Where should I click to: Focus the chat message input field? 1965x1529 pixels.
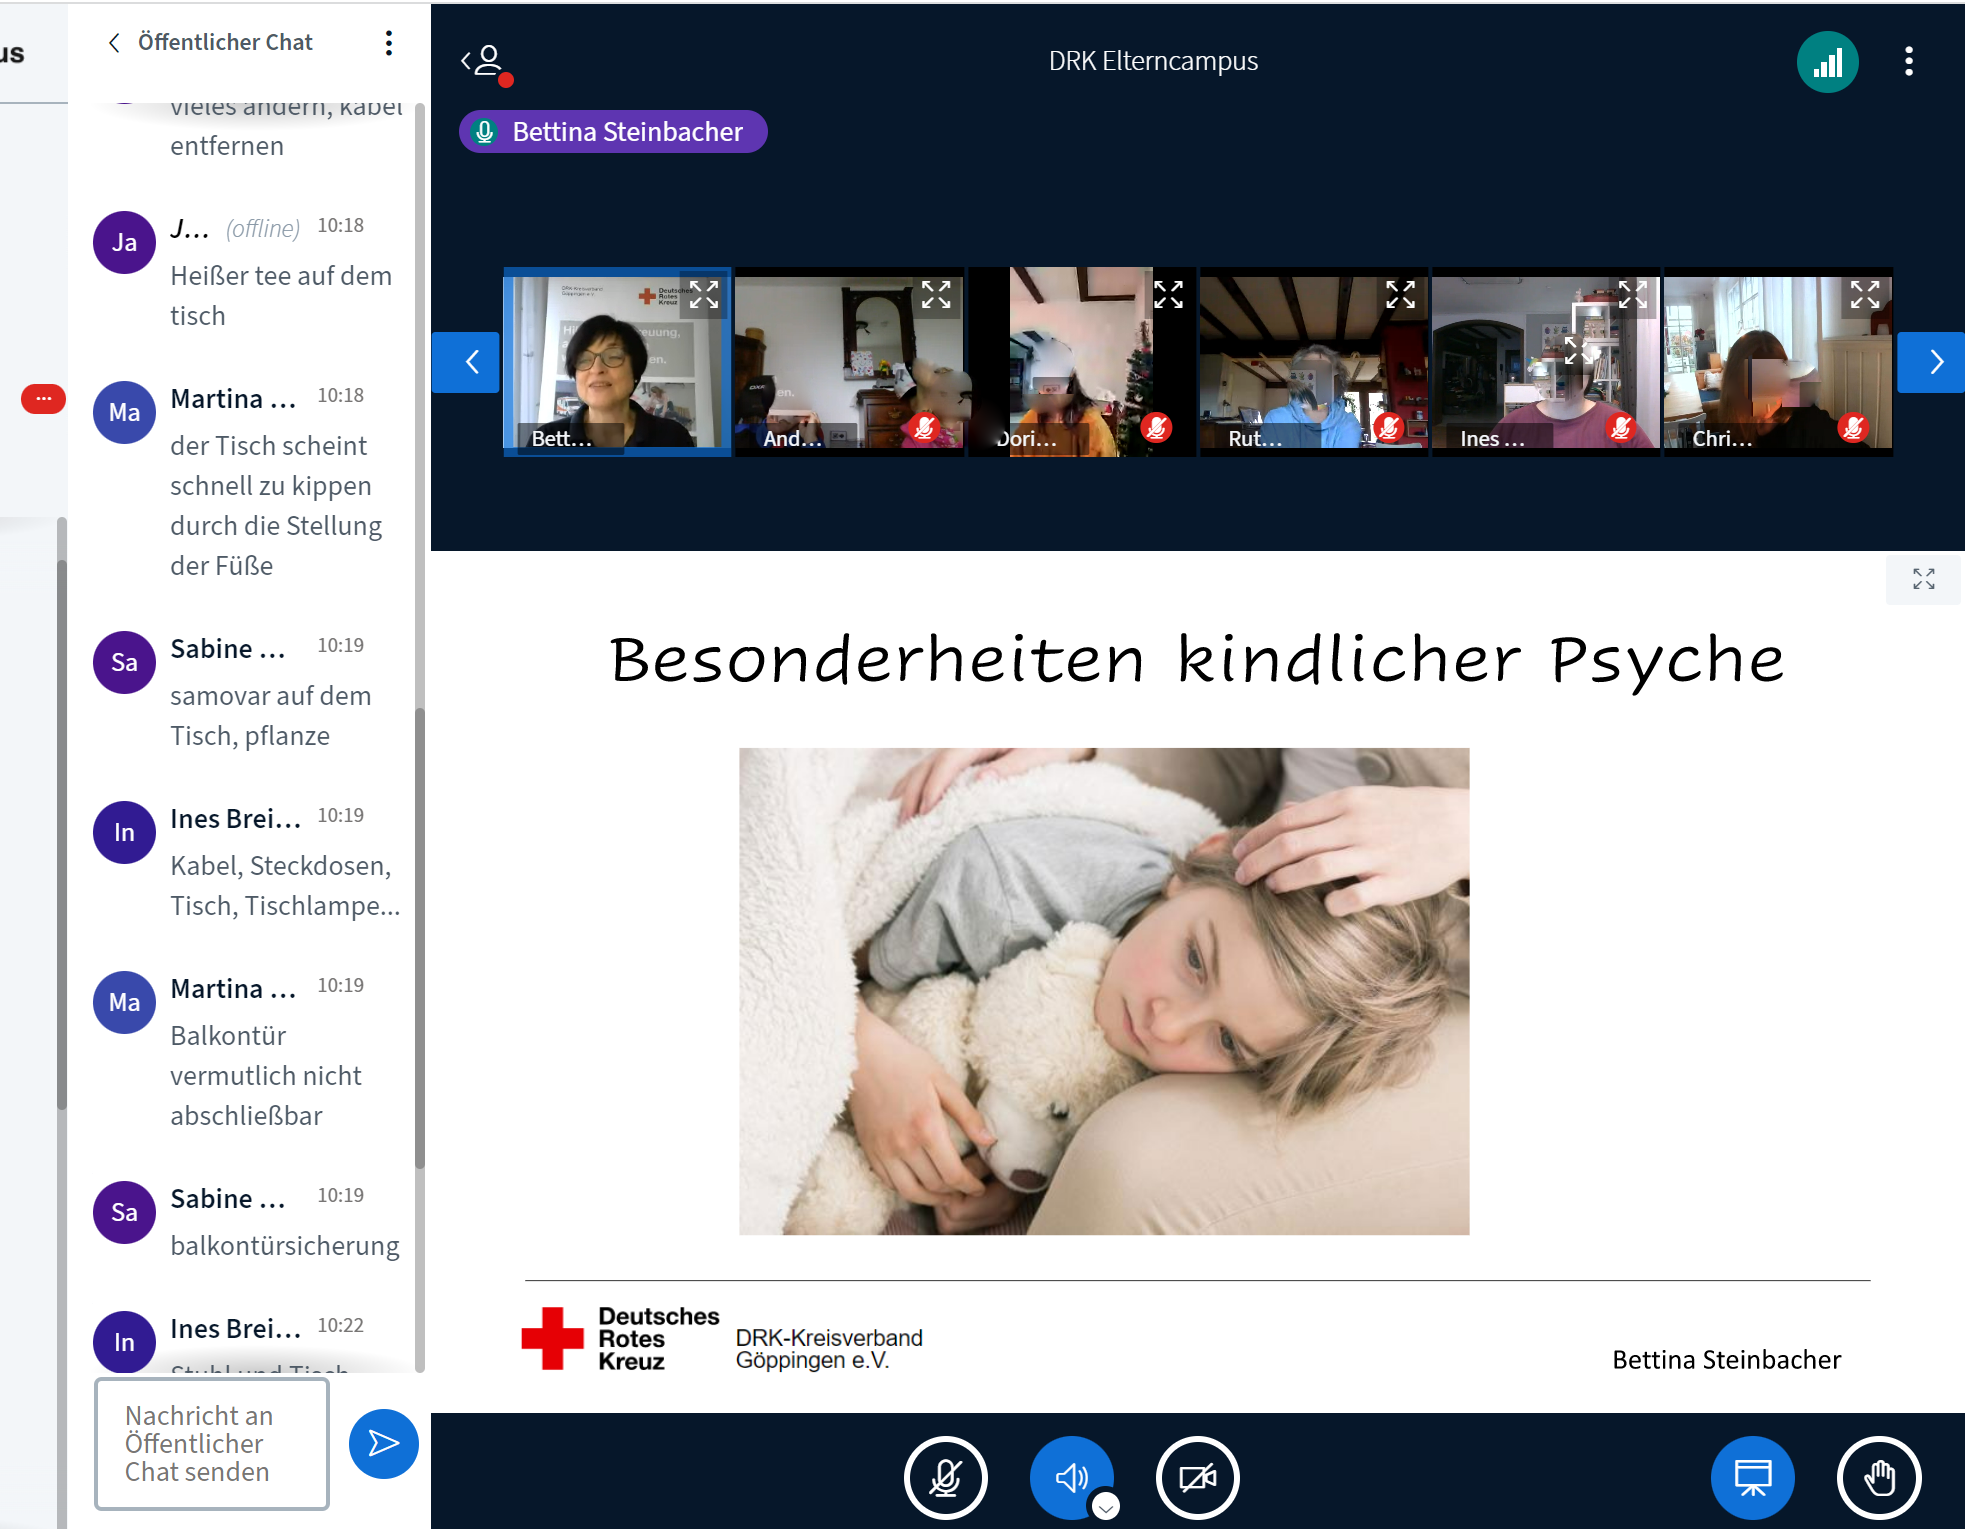pos(212,1443)
